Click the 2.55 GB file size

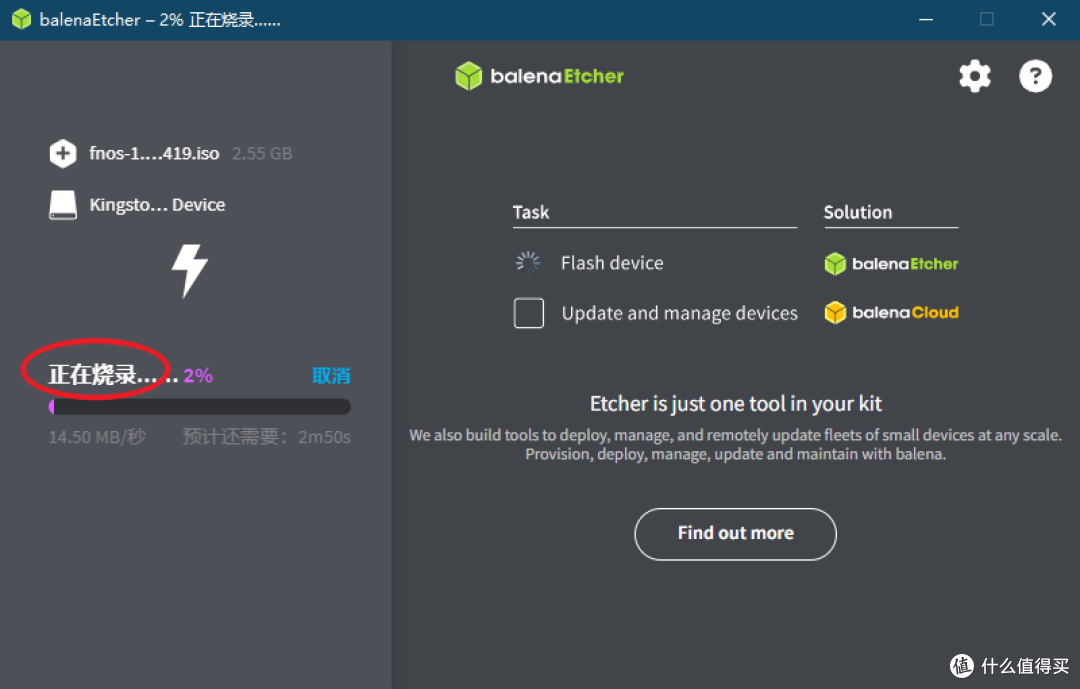262,153
